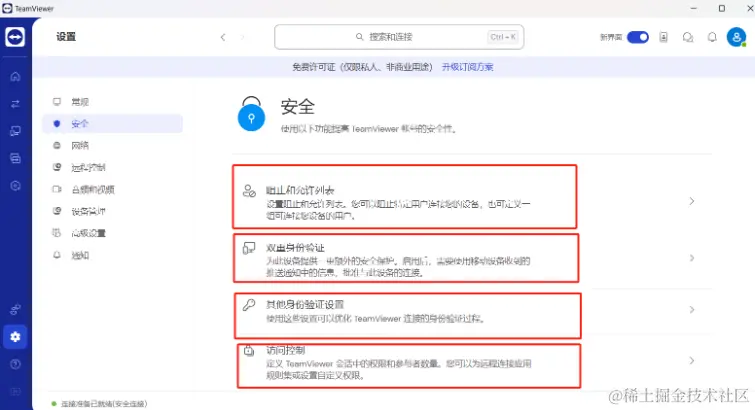Expand the 双重身份验证 row chevron
Screen dimensions: 755x410
(692, 258)
